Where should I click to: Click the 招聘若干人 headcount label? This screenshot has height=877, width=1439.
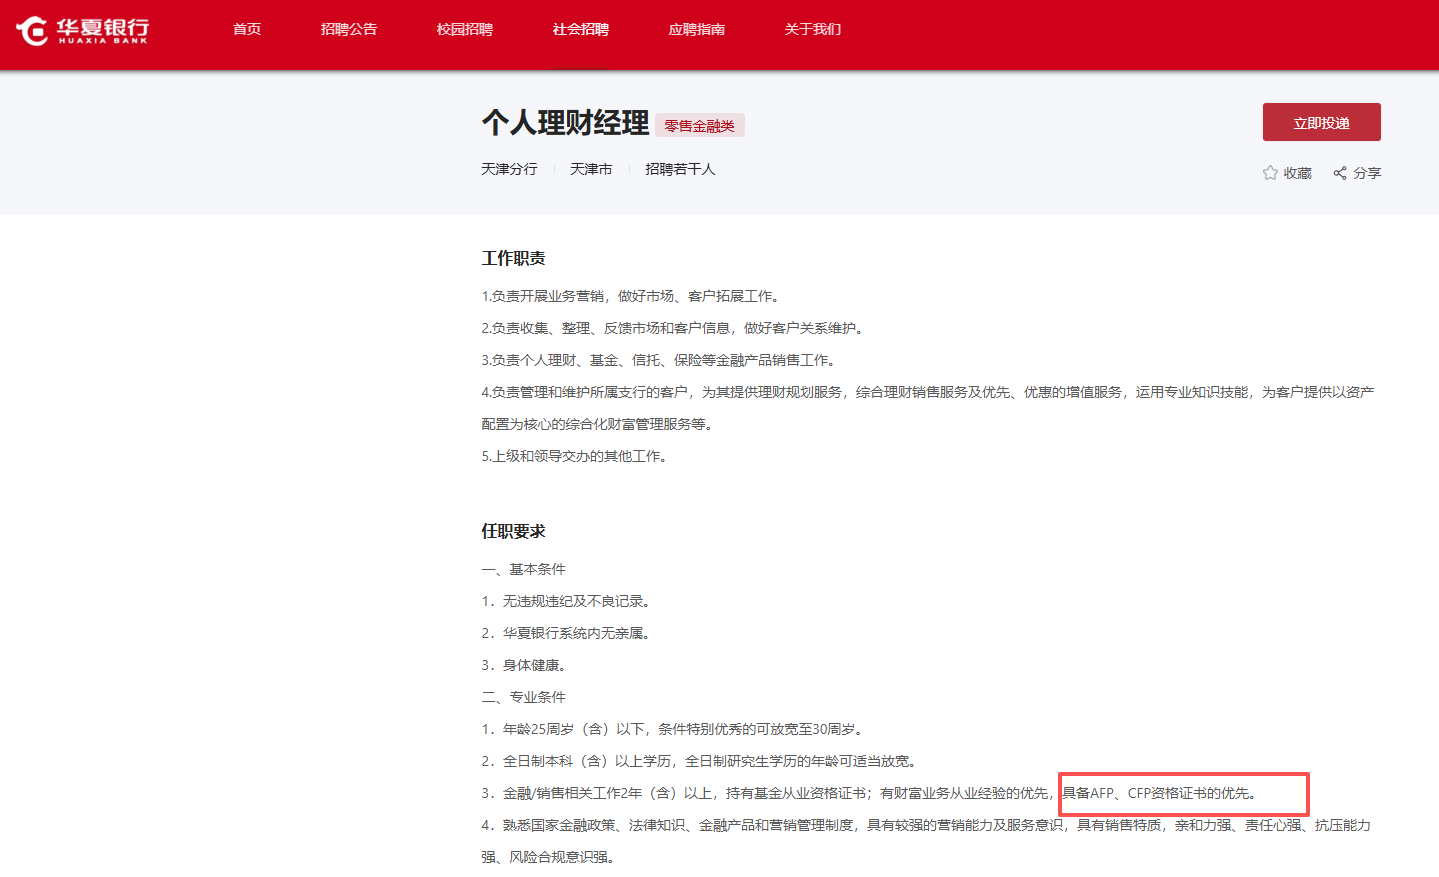click(680, 169)
